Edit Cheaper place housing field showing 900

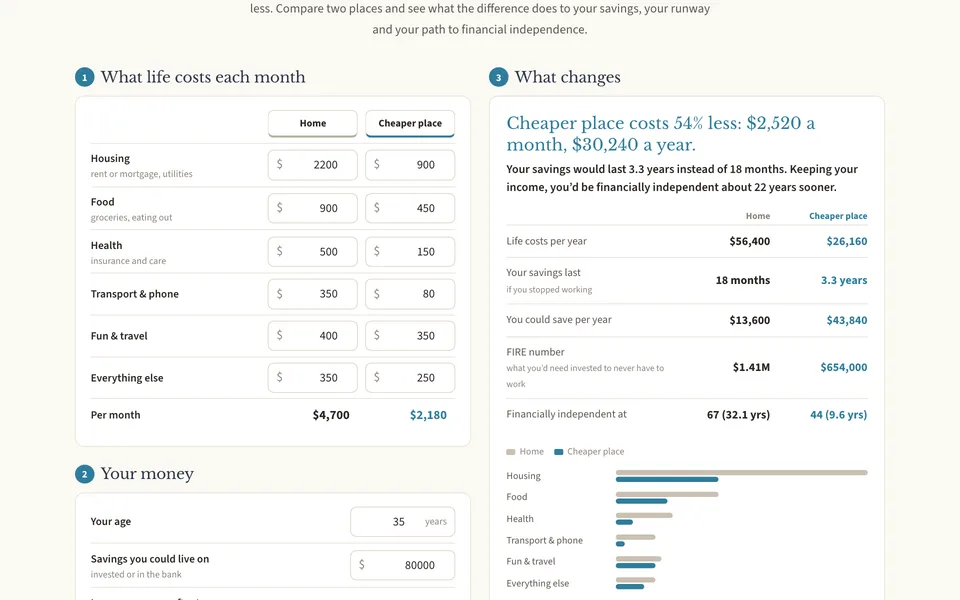click(410, 165)
